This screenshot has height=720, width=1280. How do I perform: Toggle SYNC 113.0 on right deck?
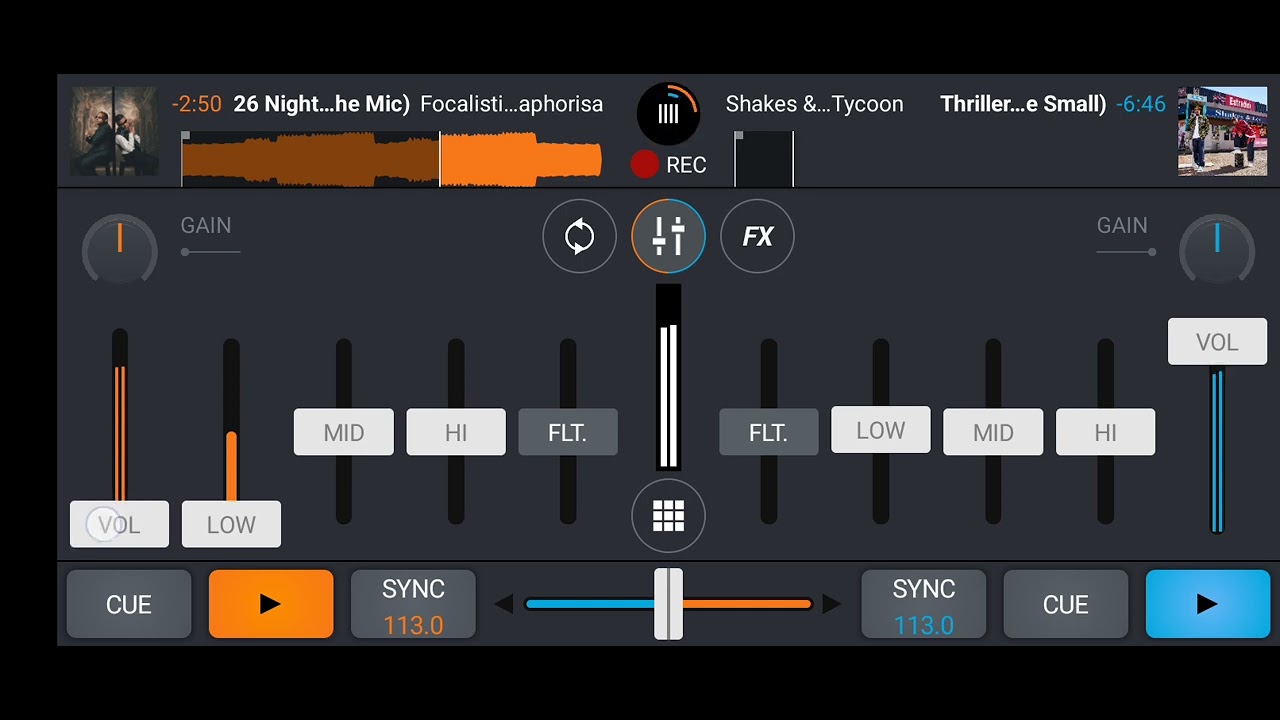tap(923, 604)
